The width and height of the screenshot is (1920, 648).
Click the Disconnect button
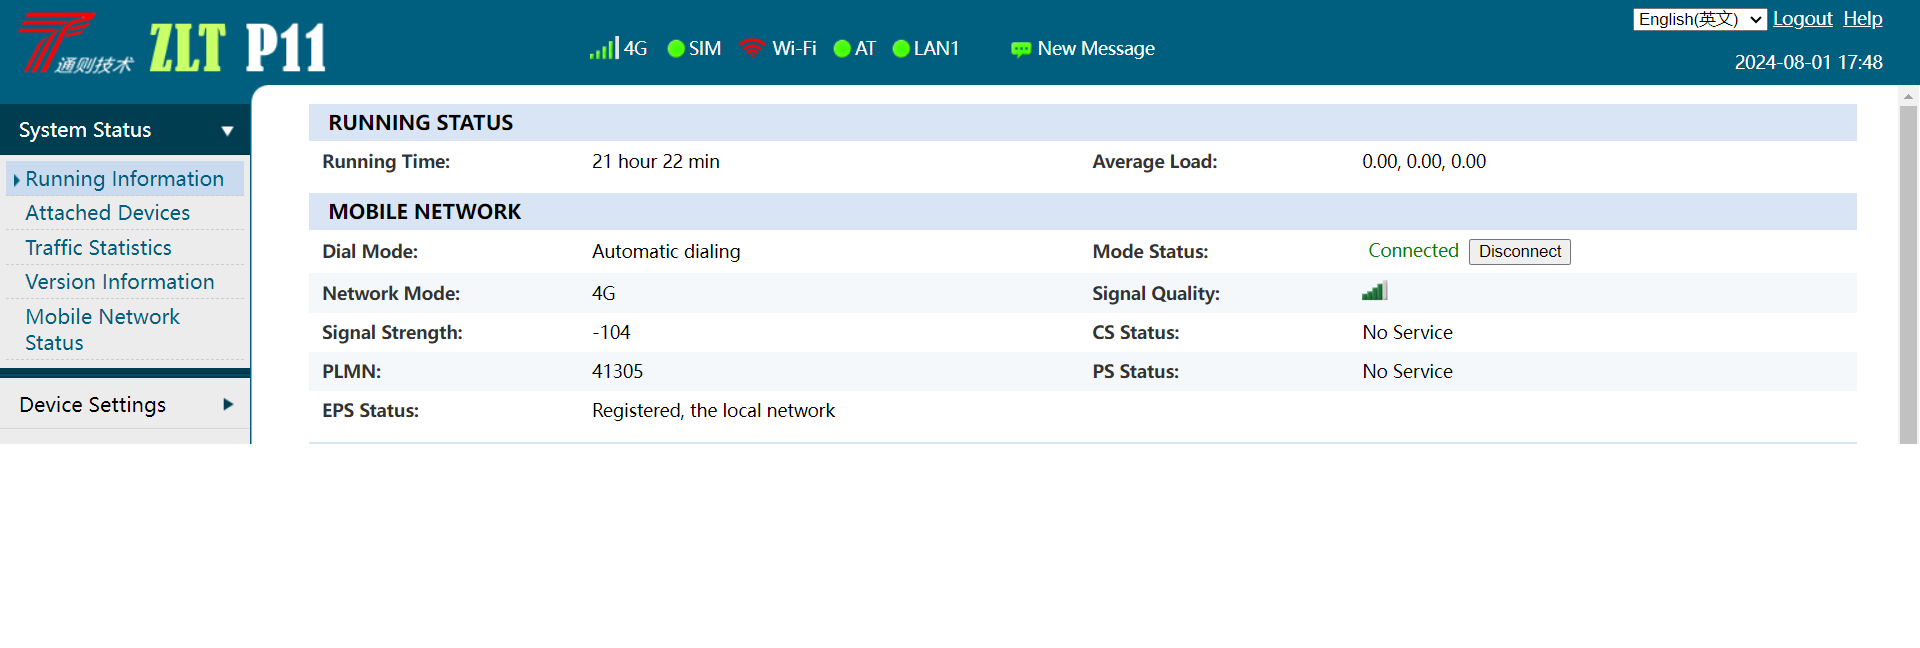pos(1520,252)
